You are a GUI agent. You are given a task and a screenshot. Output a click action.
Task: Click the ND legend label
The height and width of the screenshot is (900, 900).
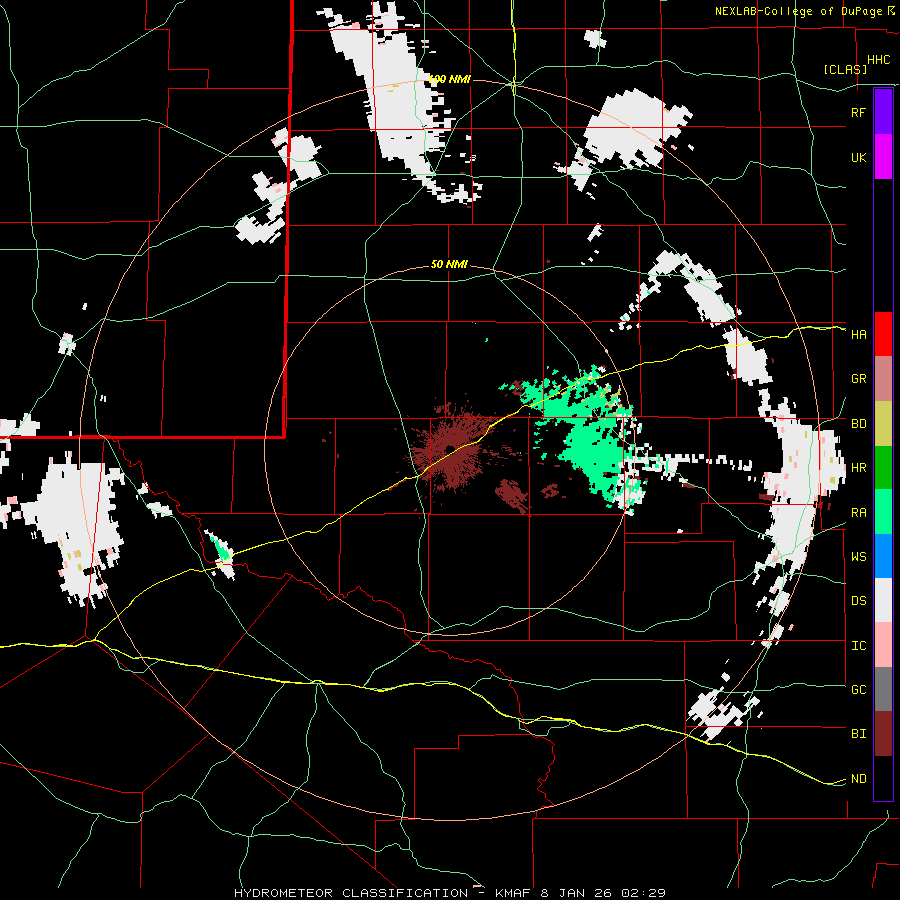point(858,778)
